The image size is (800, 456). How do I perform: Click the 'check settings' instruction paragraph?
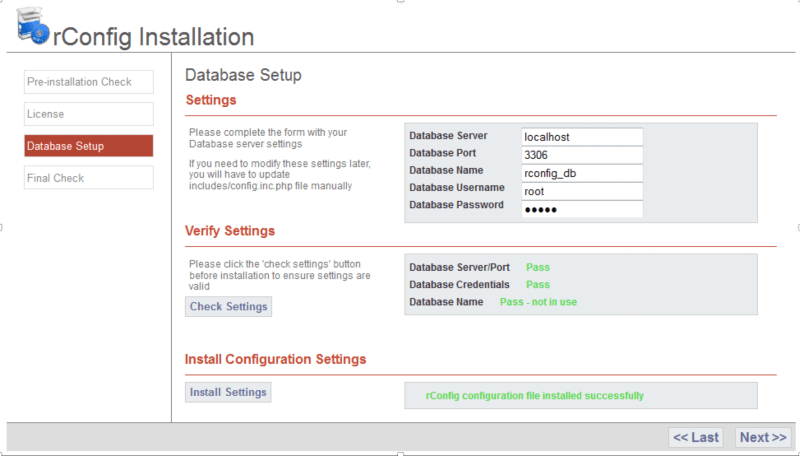click(280, 275)
